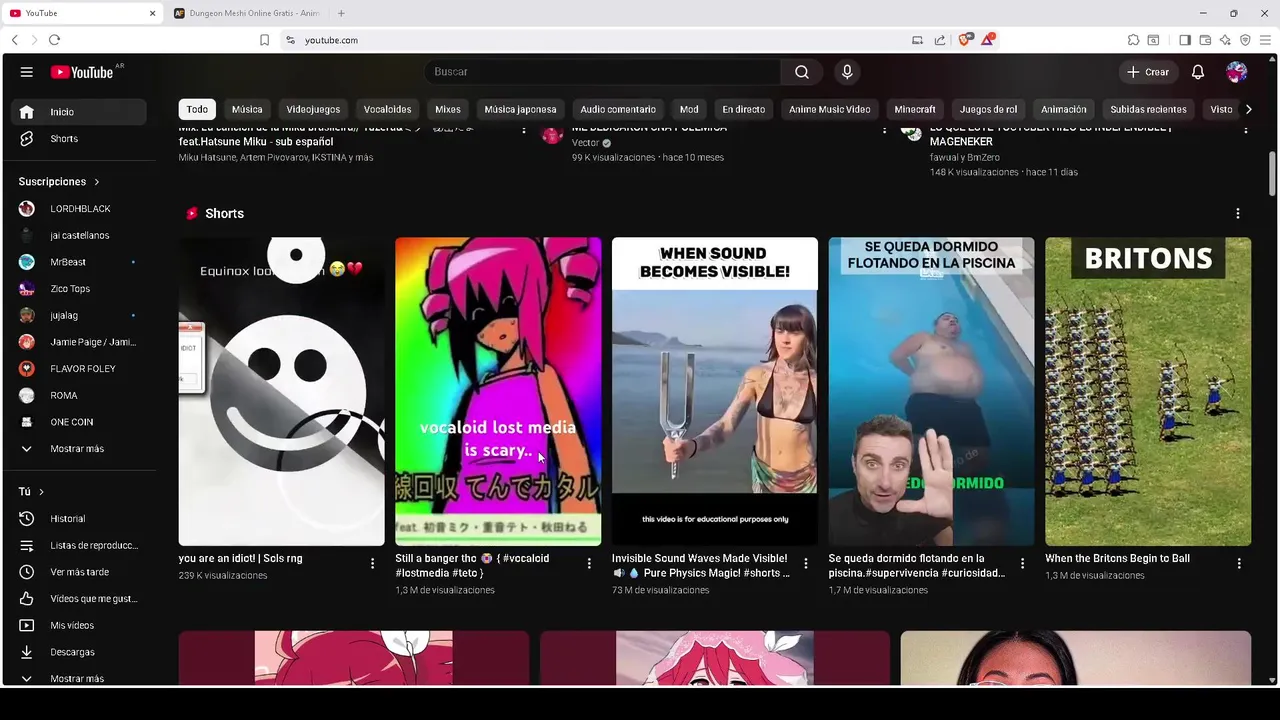
Task: Open the Brave VPN shield icon
Action: 1245,40
